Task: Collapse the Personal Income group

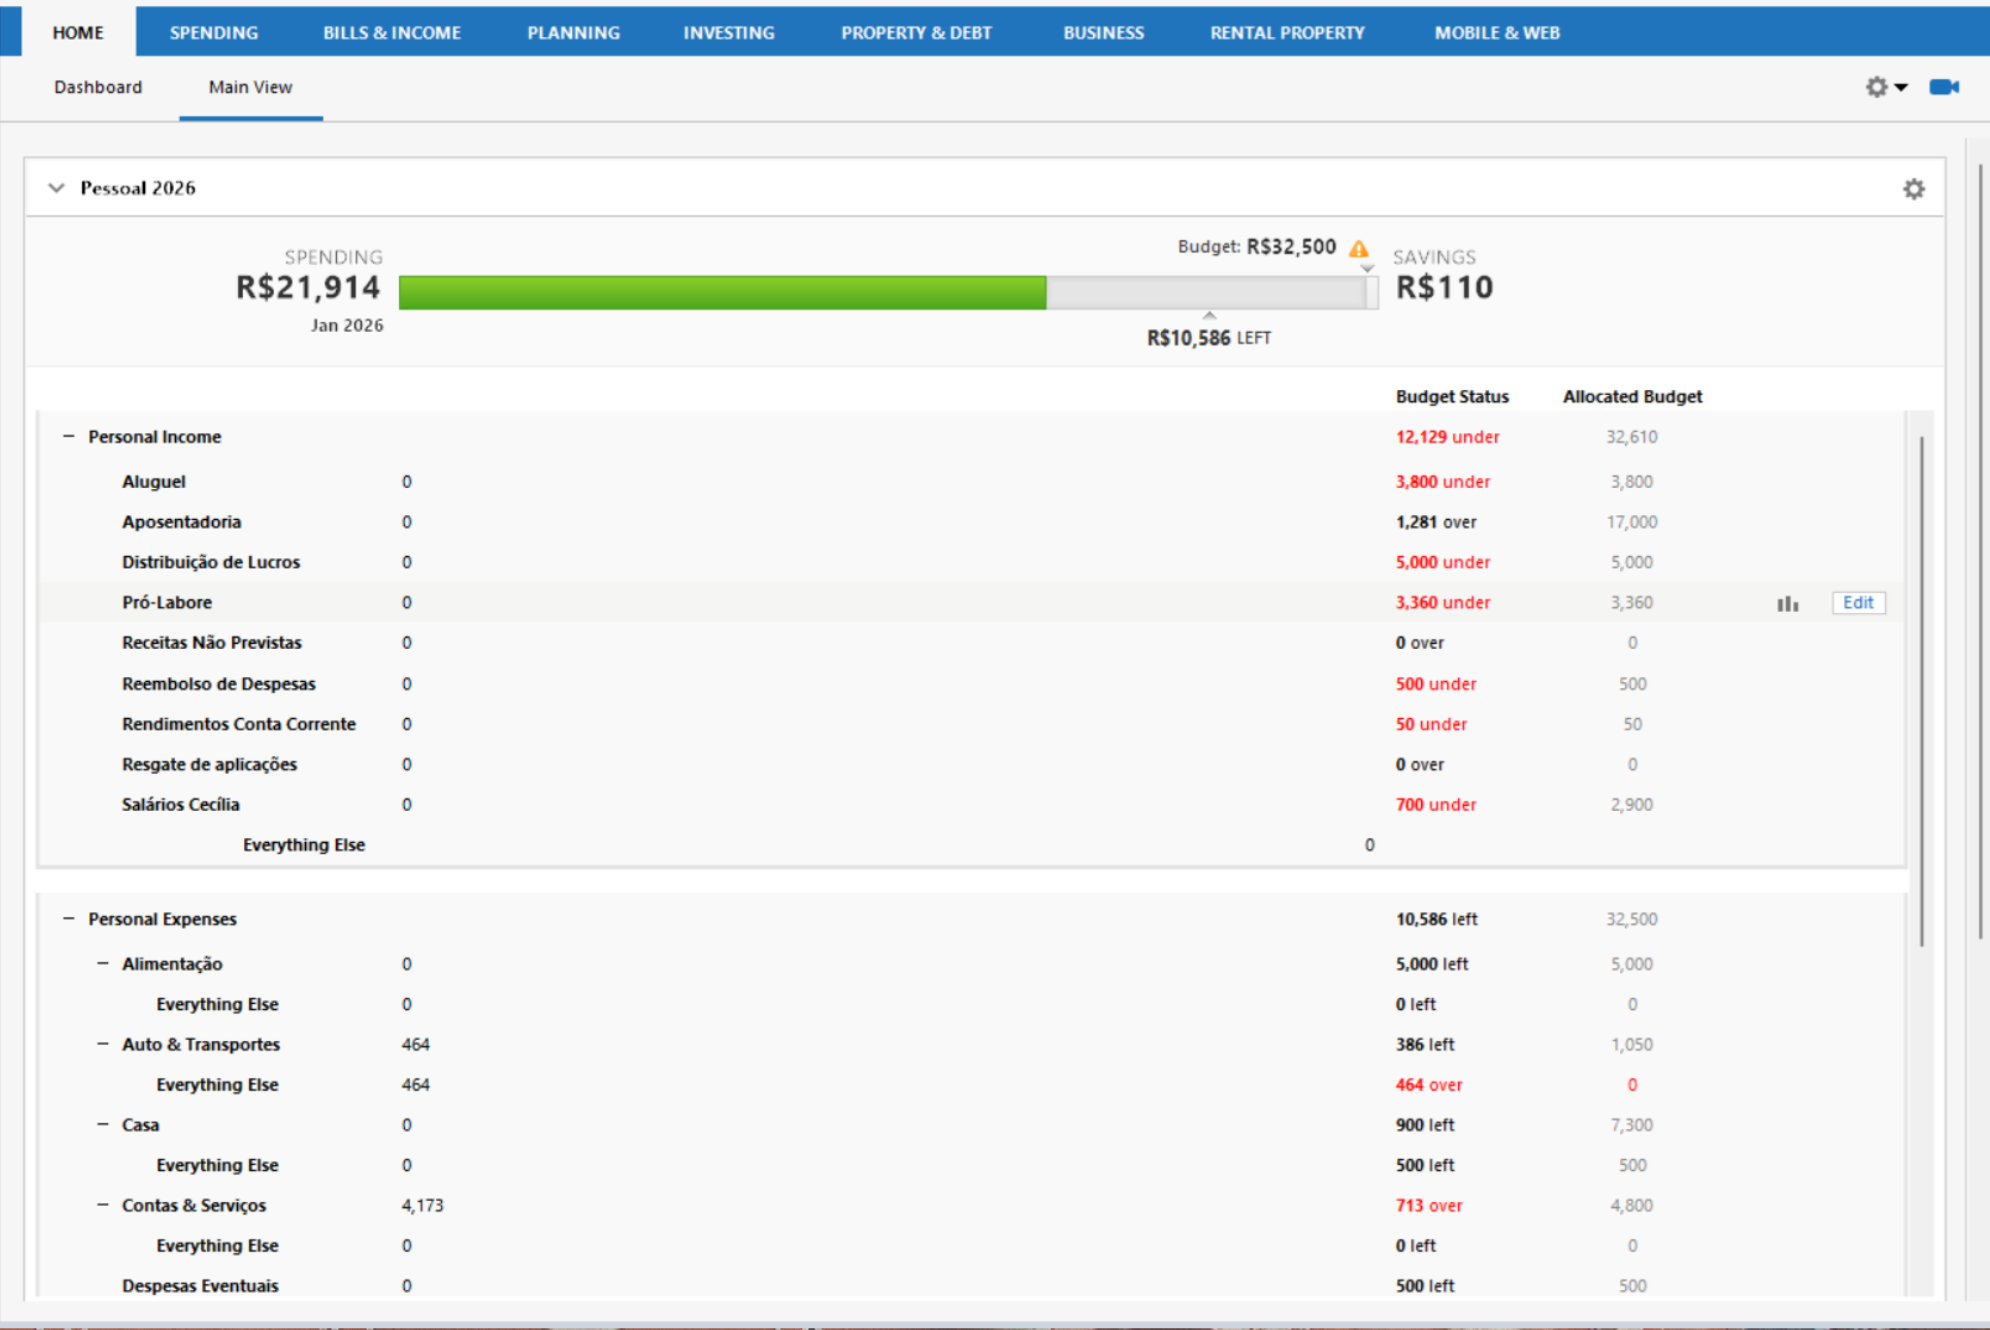Action: pyautogui.click(x=69, y=436)
